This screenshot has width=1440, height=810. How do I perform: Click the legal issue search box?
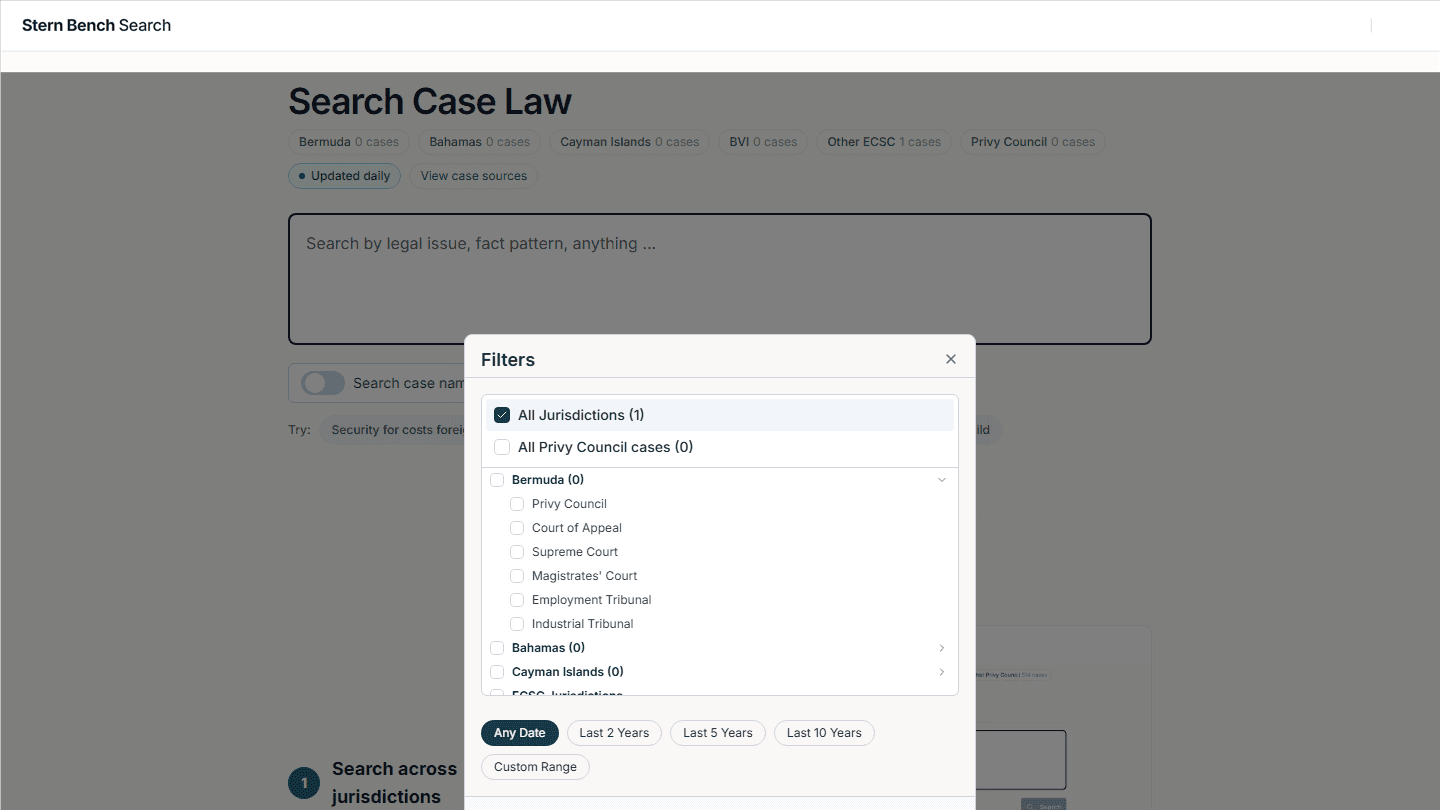(719, 279)
